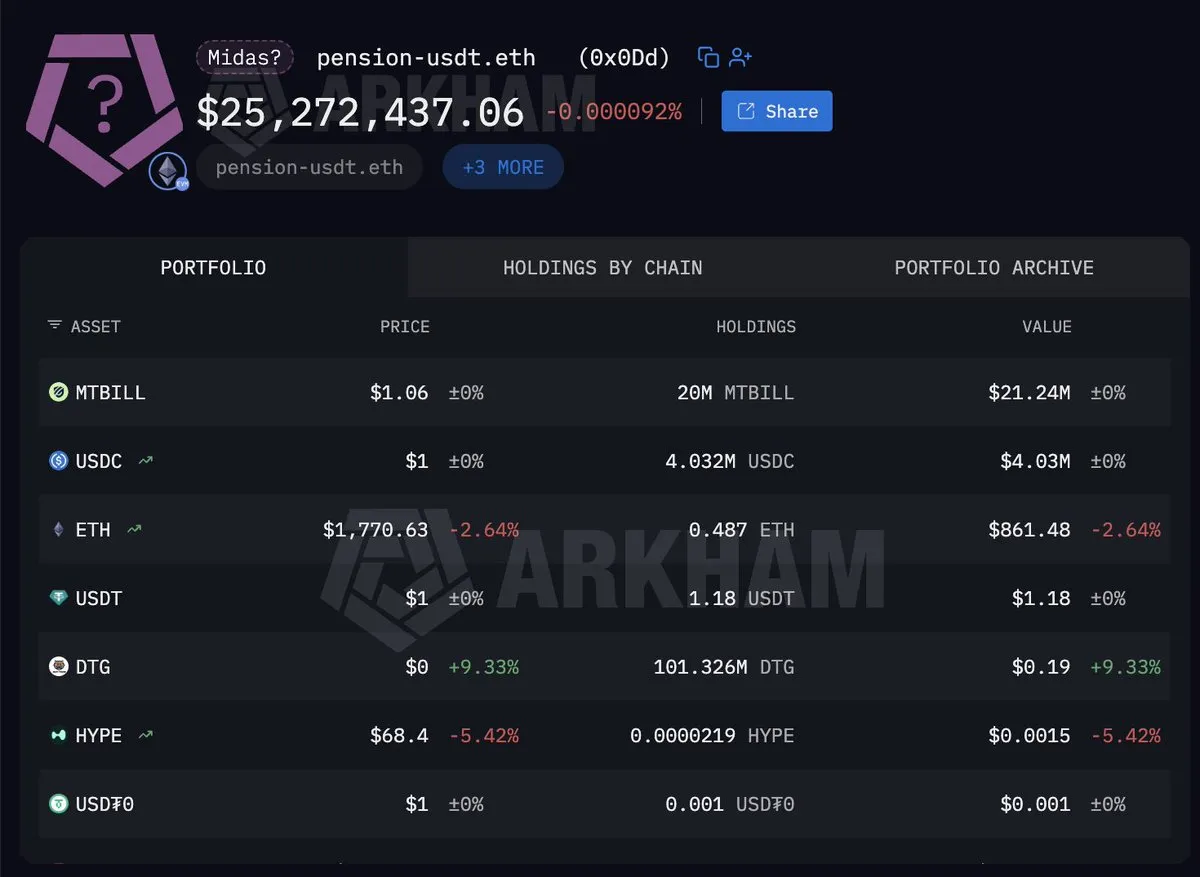Image resolution: width=1200 pixels, height=877 pixels.
Task: Click the blue Share button
Action: coord(777,111)
